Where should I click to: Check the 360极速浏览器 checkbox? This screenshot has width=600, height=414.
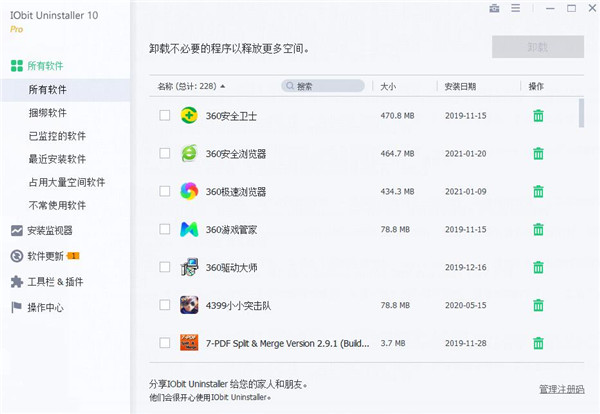pos(165,191)
